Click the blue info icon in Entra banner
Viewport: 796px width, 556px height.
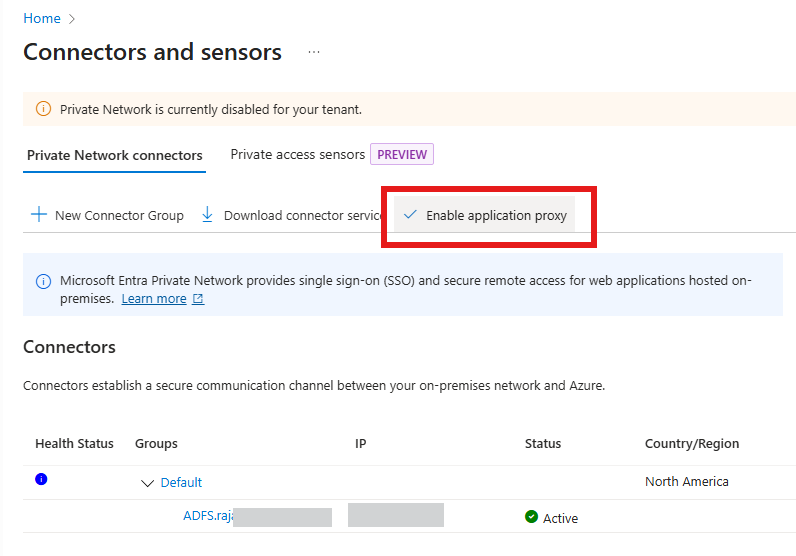[43, 281]
